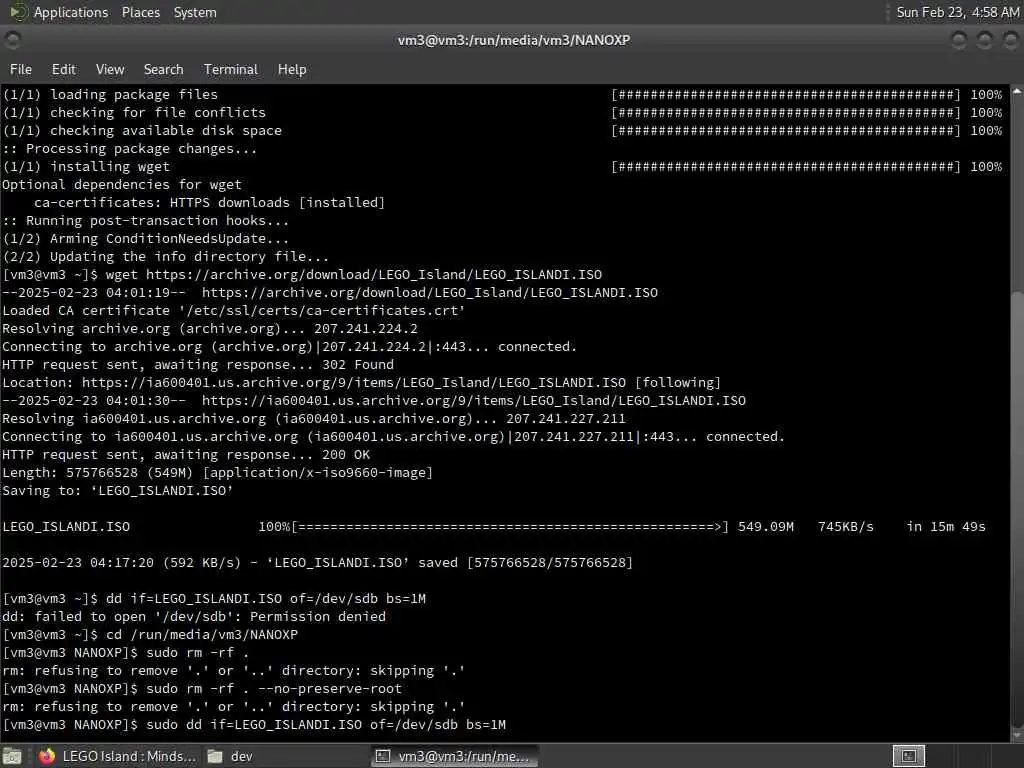Minimize the terminal window

click(x=959, y=40)
